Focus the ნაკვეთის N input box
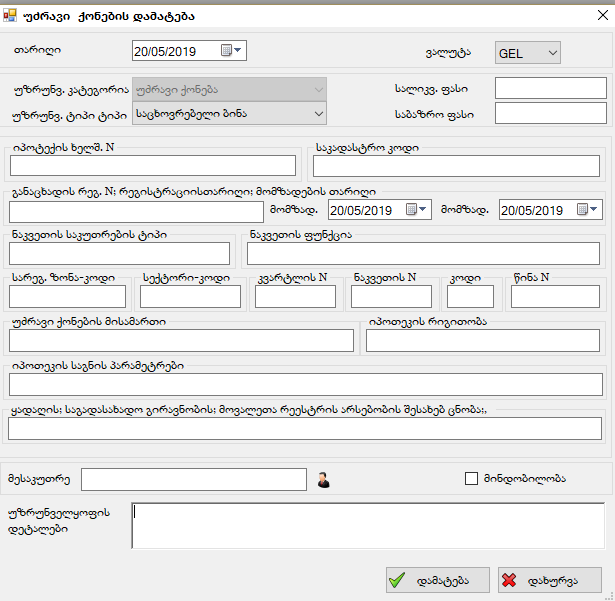Image resolution: width=615 pixels, height=601 pixels. pos(391,296)
